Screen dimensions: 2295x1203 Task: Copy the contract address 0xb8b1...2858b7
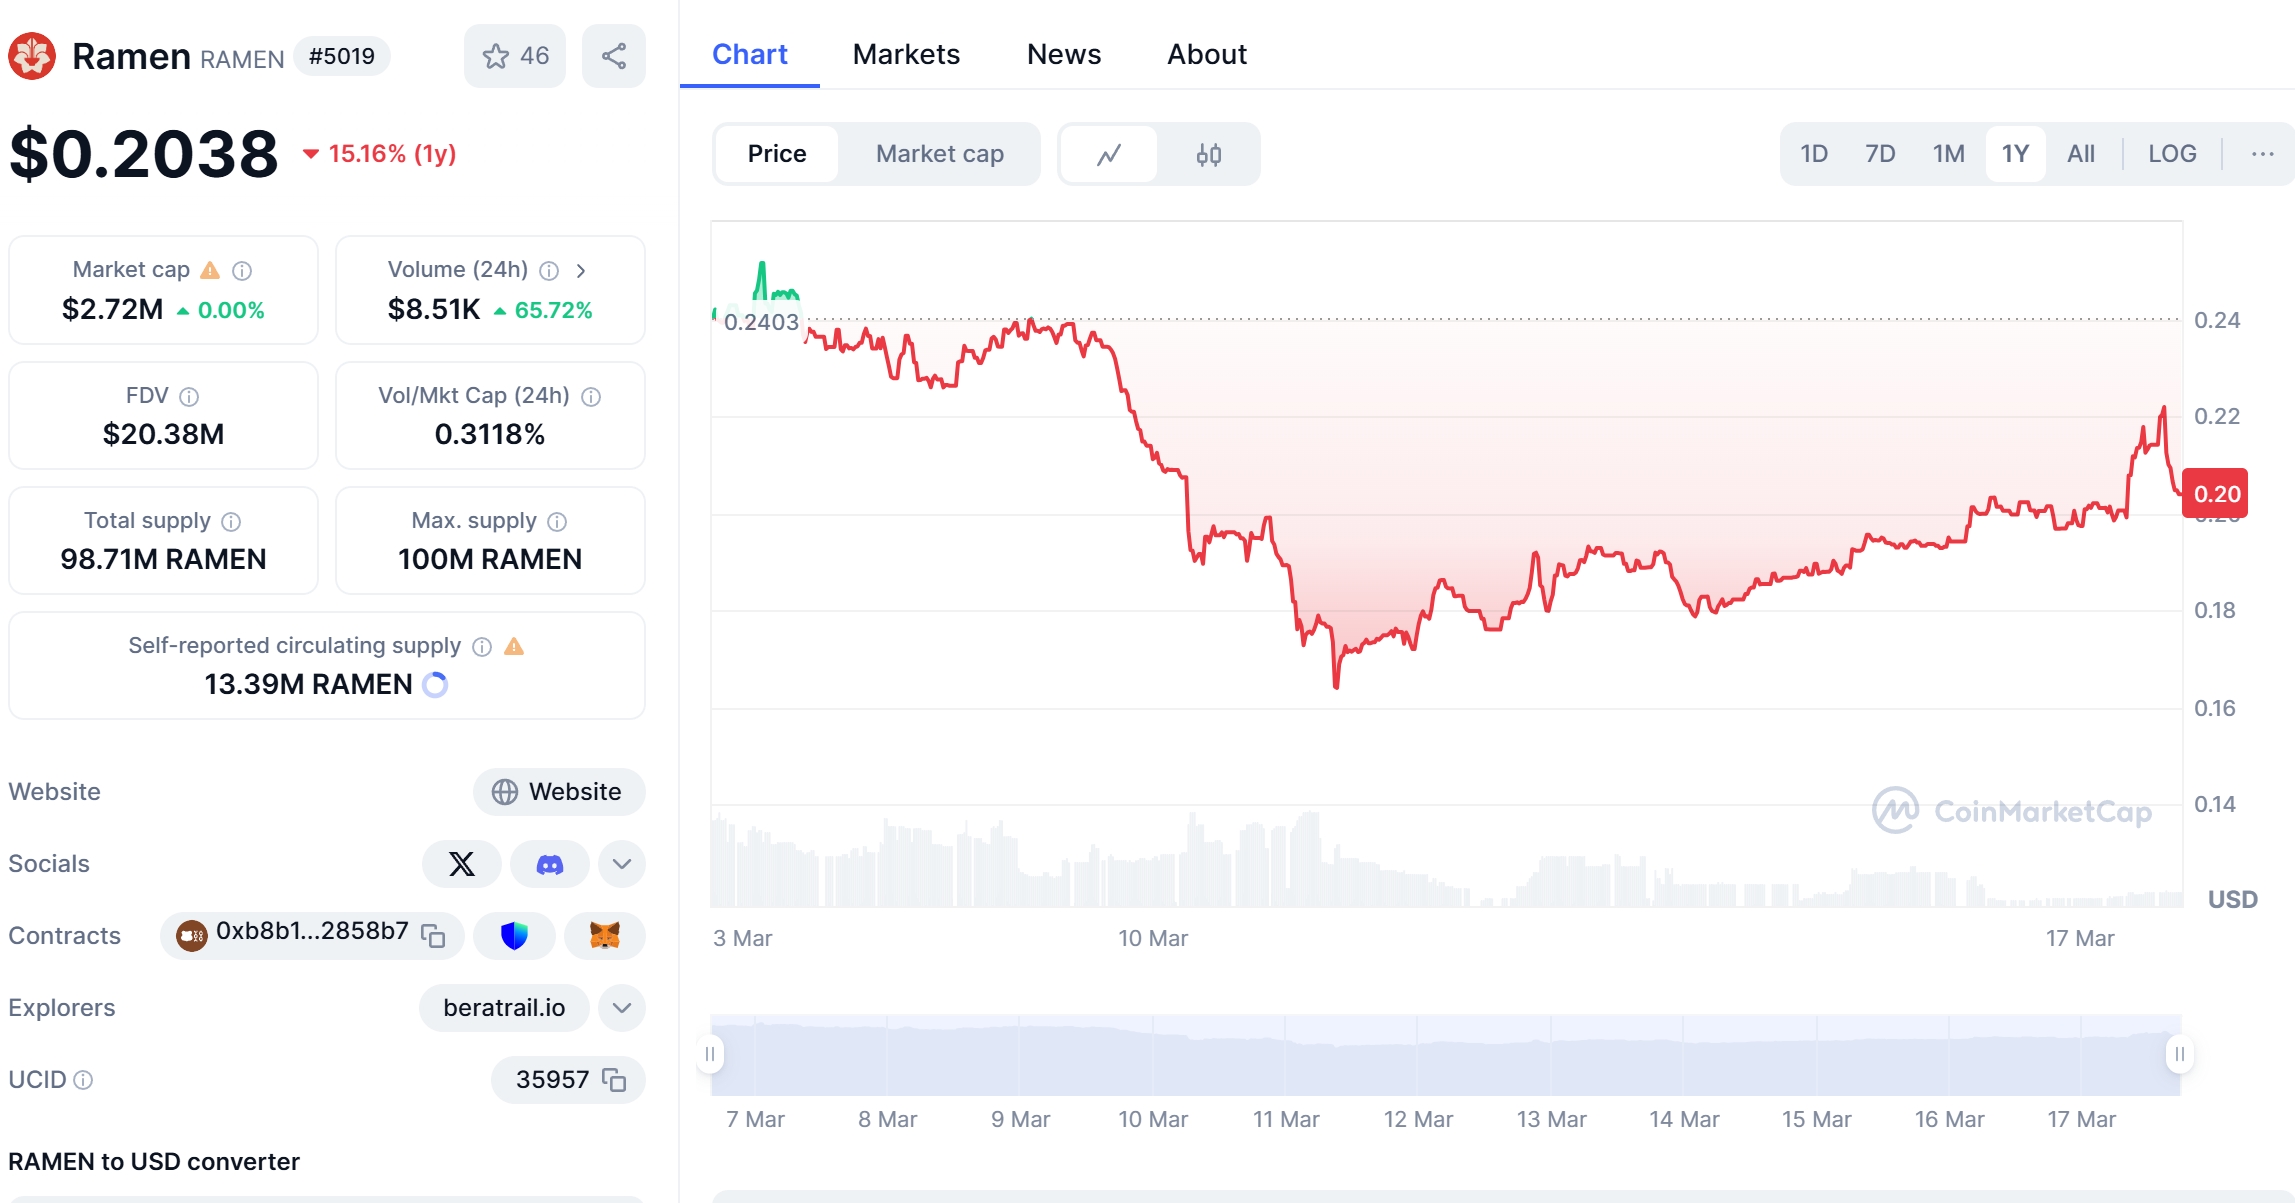tap(433, 935)
